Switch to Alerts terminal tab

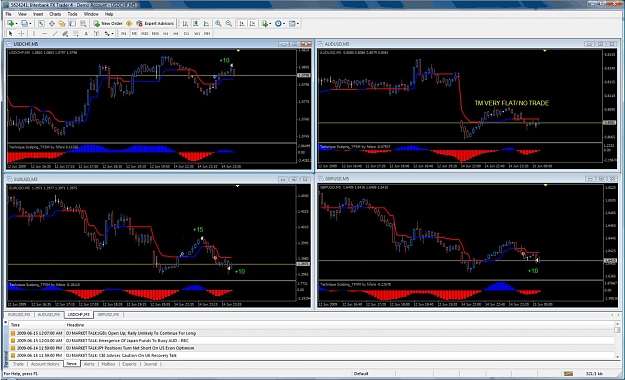(89, 364)
